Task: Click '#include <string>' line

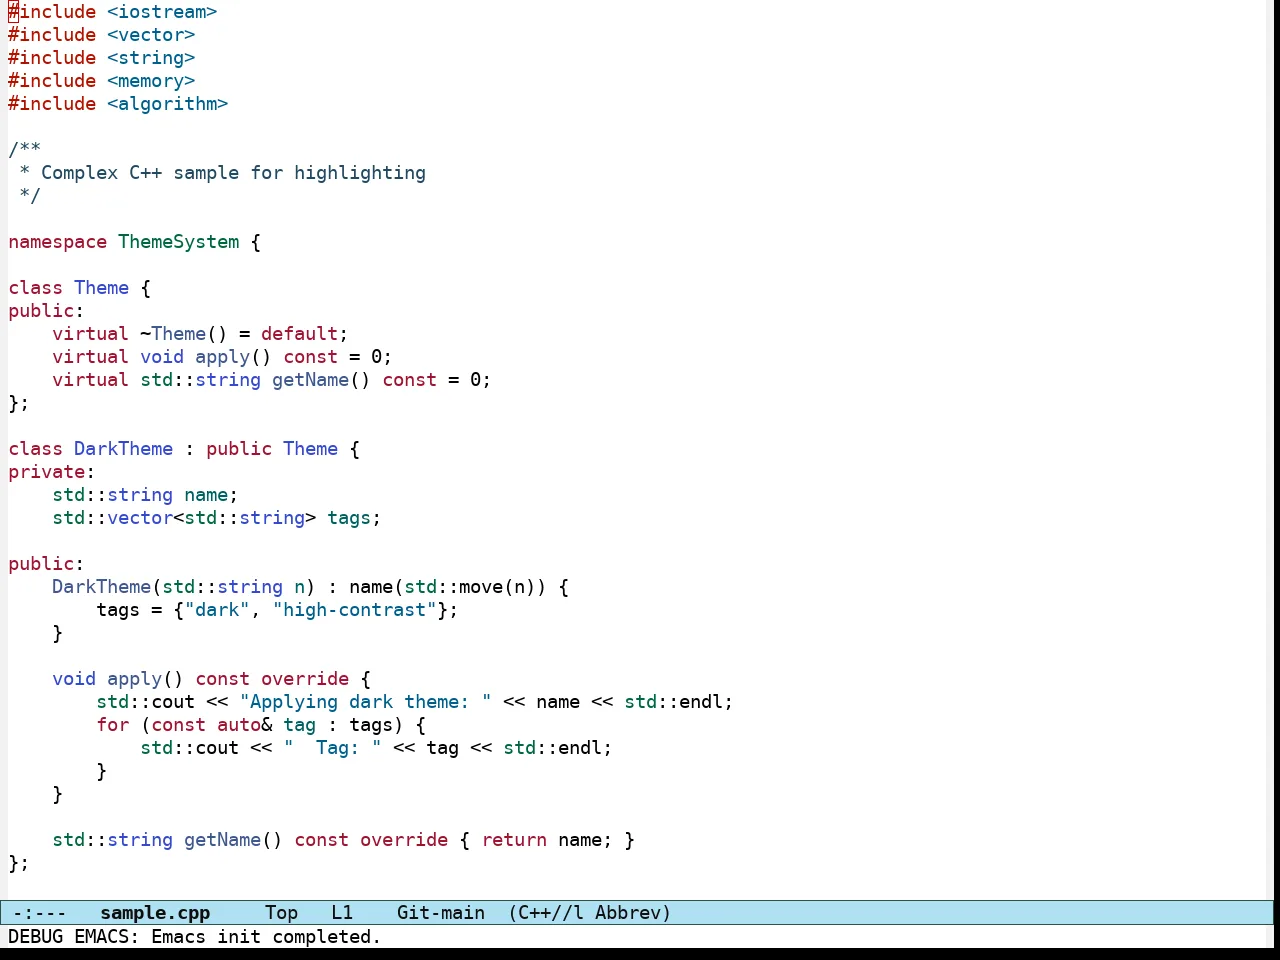Action: tap(102, 58)
